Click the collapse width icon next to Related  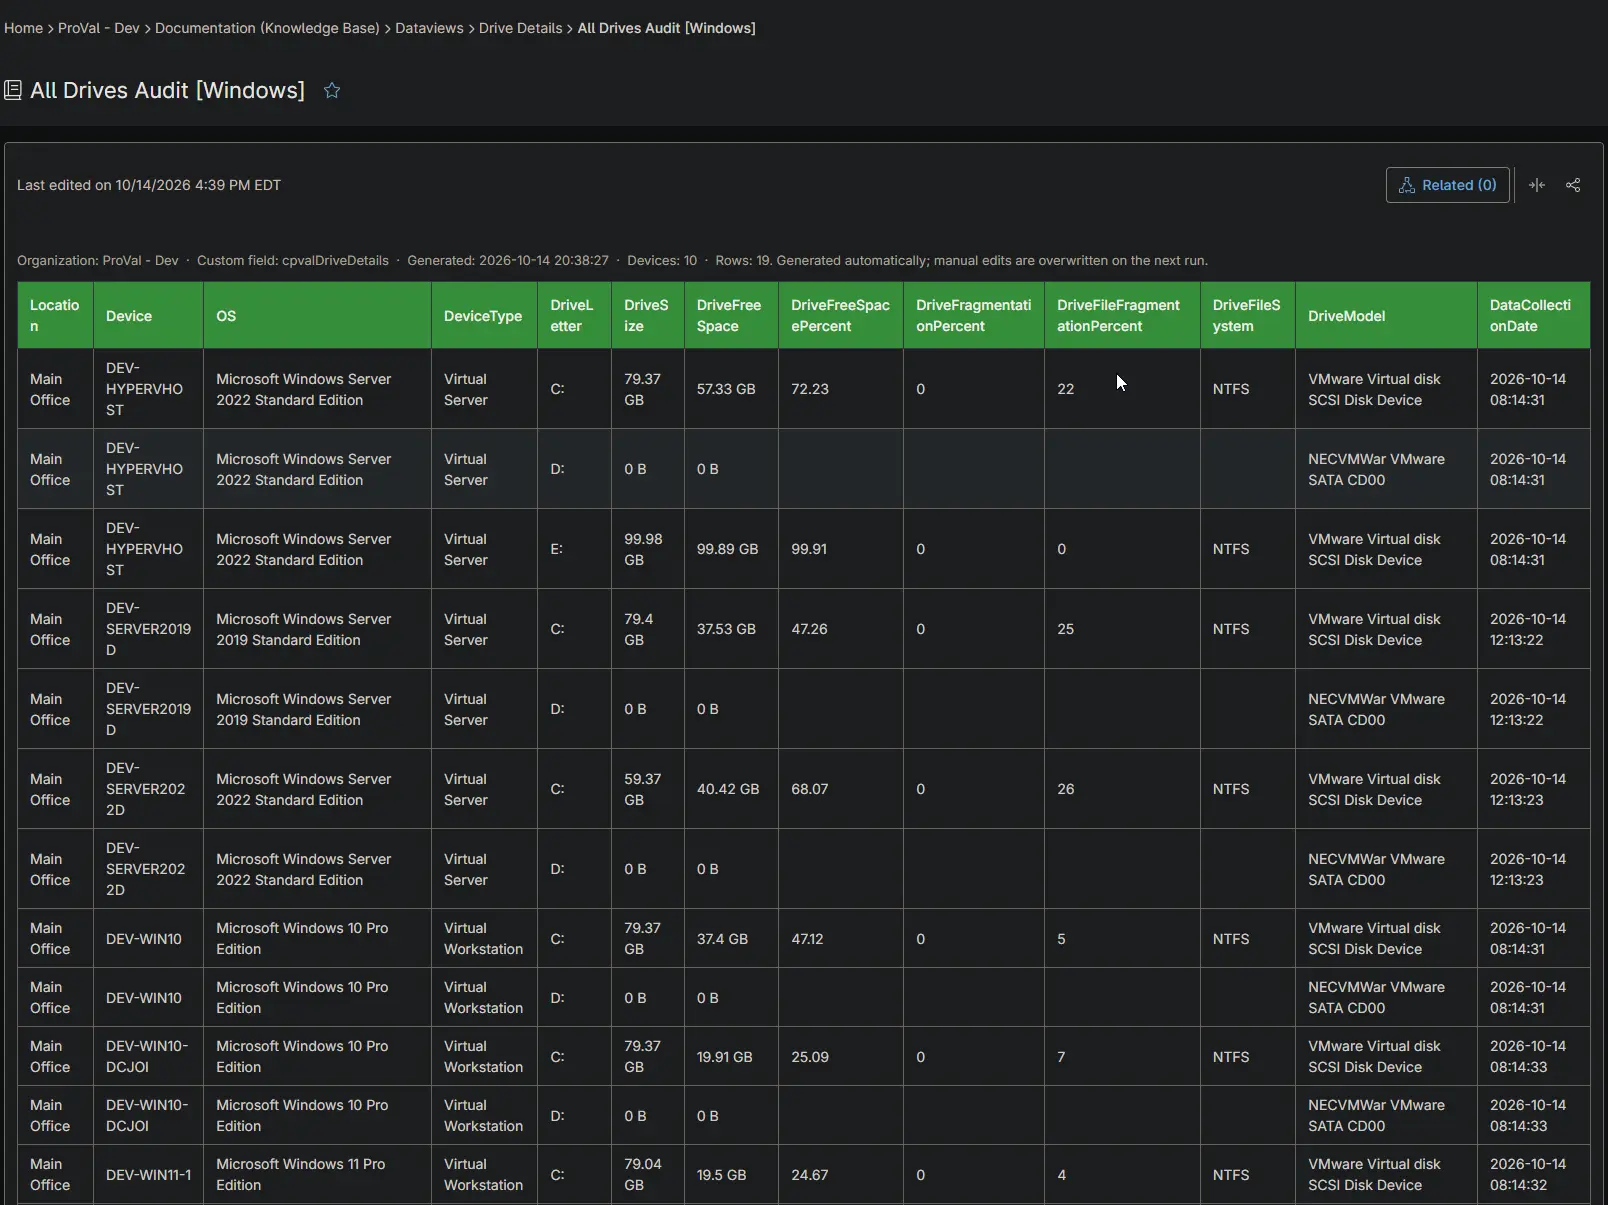[x=1537, y=185]
